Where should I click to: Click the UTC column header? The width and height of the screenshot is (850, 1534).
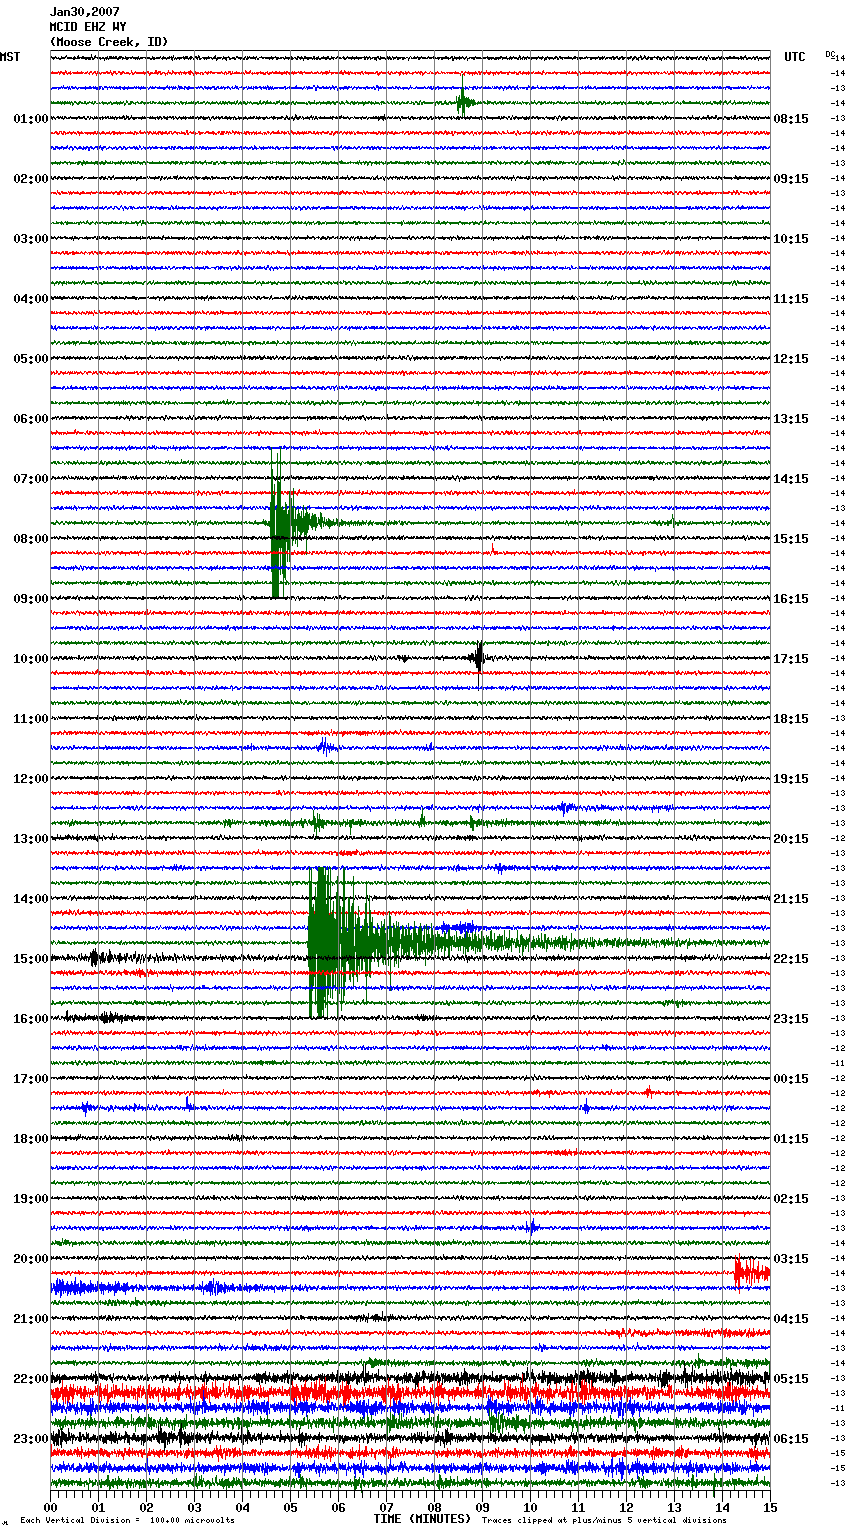[795, 57]
